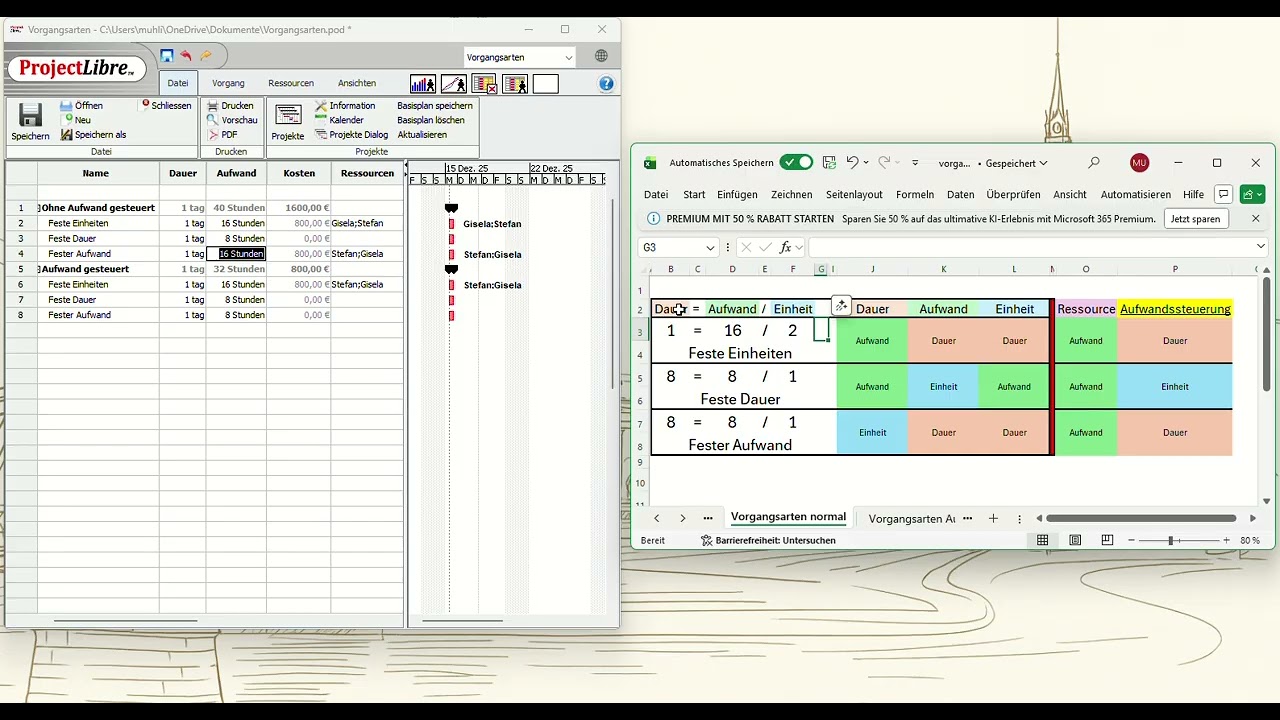Click Basisplan löschen

point(431,120)
